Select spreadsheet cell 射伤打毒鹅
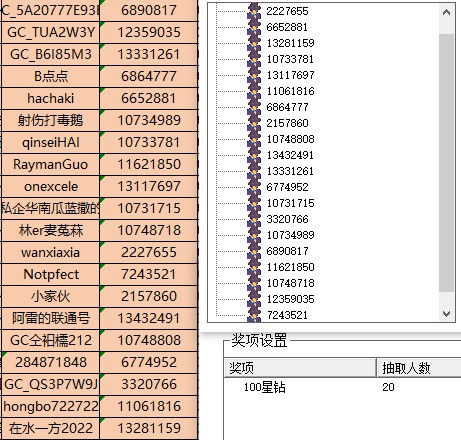This screenshot has width=461, height=440. point(51,120)
